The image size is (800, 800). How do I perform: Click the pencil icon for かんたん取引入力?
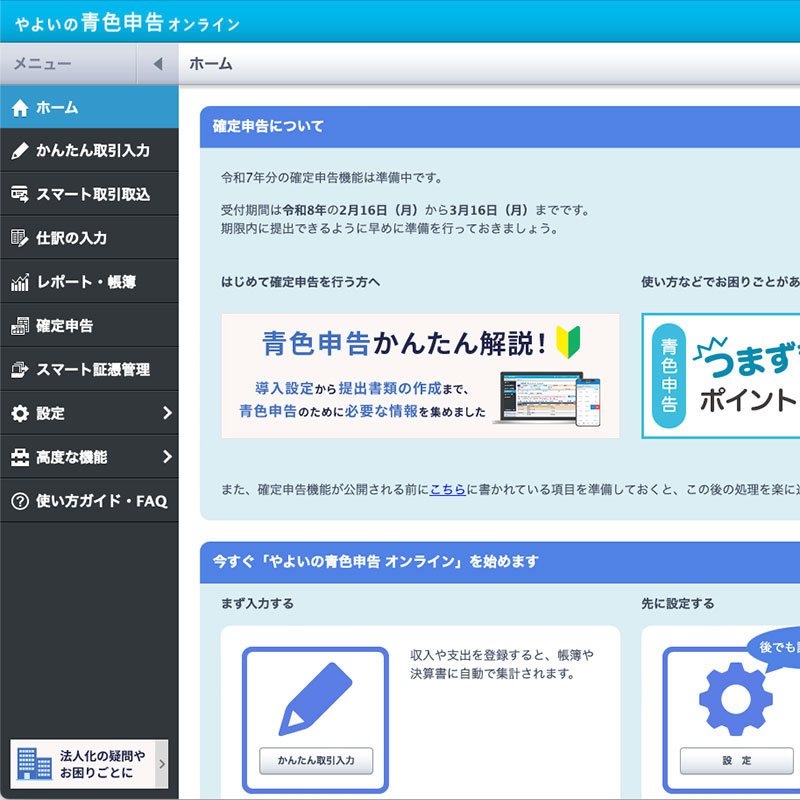click(x=20, y=151)
